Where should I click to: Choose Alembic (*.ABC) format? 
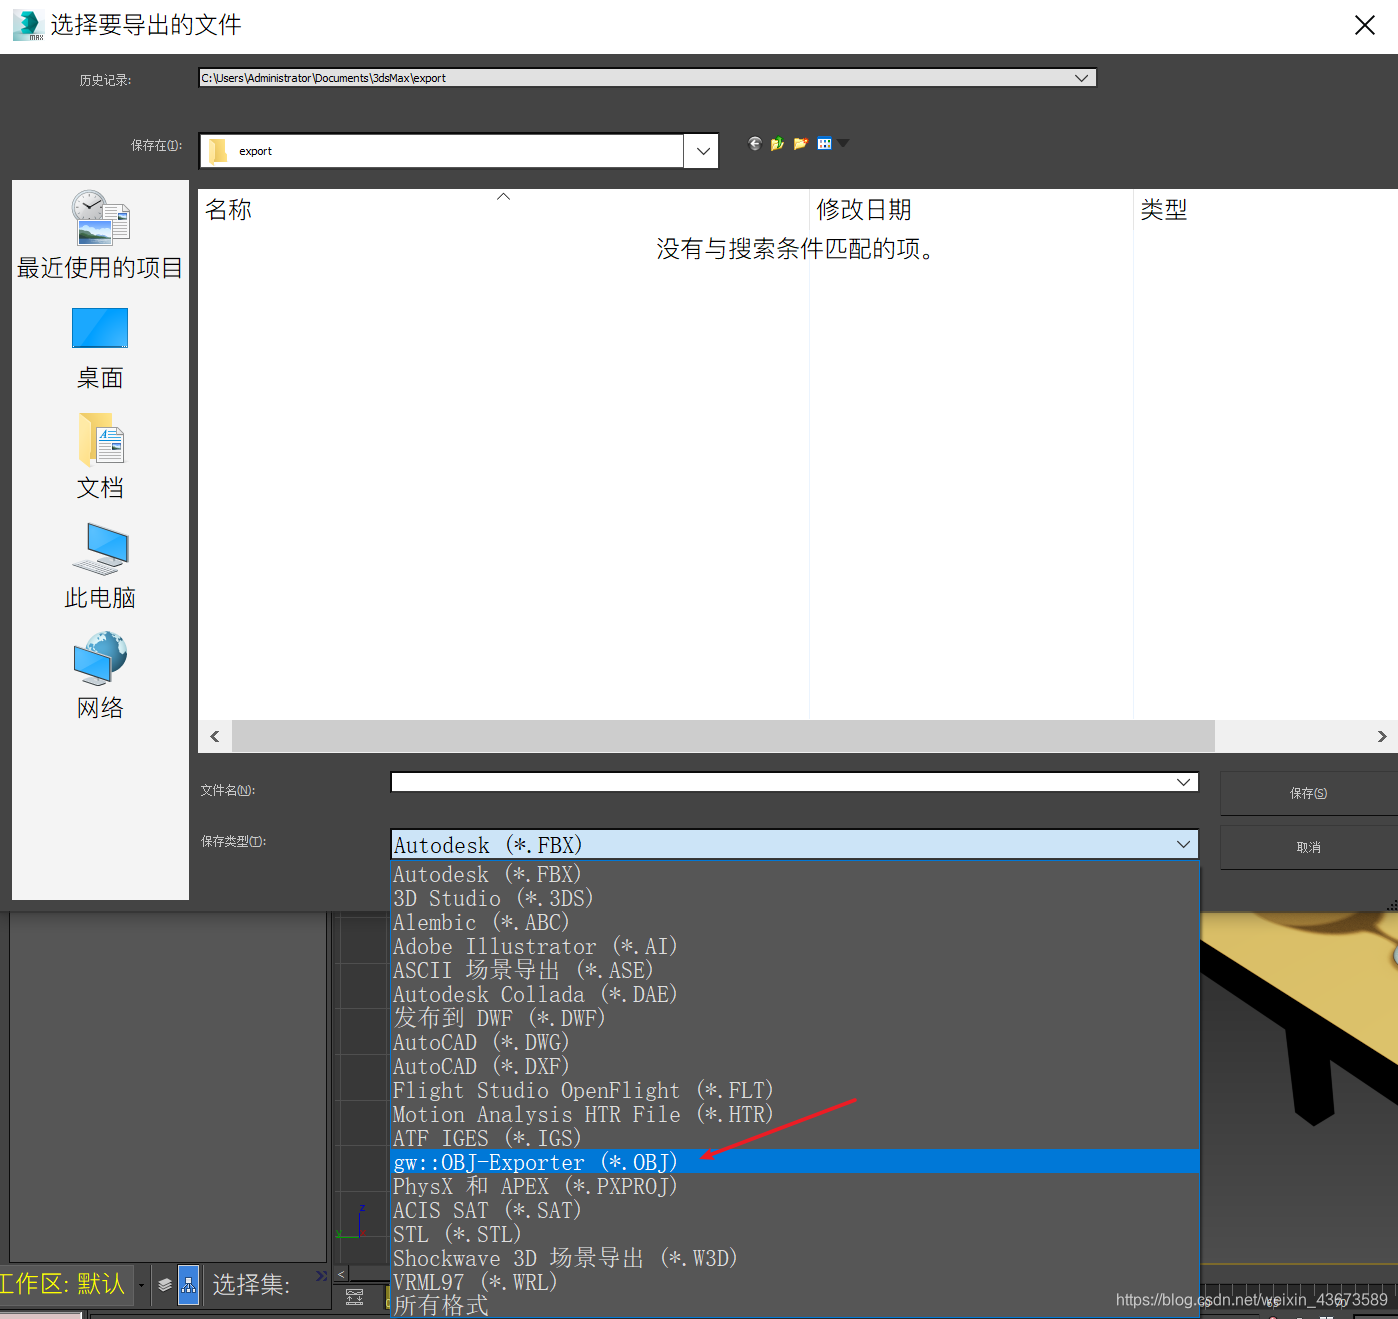point(795,922)
